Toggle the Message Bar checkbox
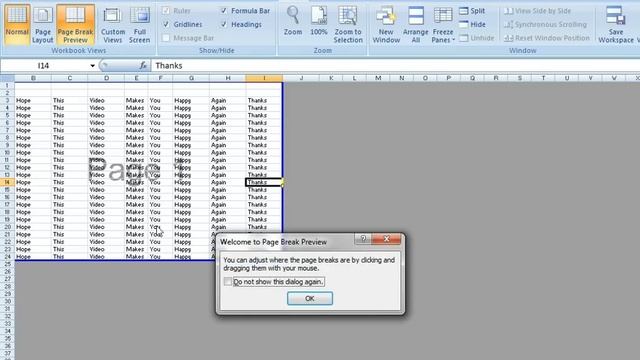The height and width of the screenshot is (360, 640). [x=166, y=38]
